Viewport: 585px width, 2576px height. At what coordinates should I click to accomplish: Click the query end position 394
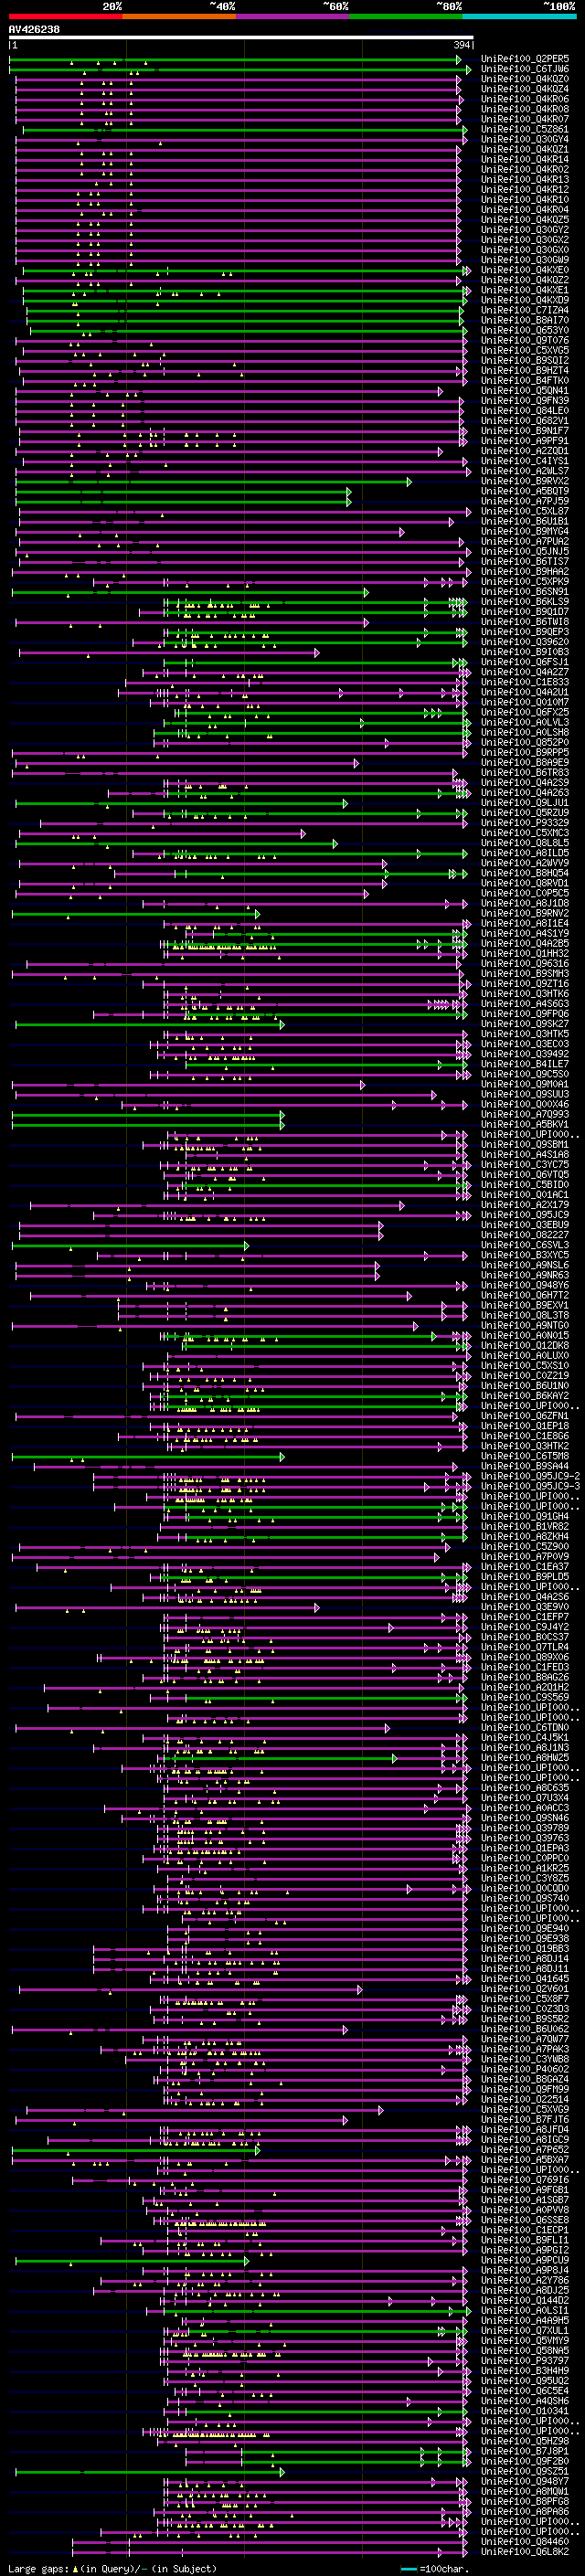462,46
